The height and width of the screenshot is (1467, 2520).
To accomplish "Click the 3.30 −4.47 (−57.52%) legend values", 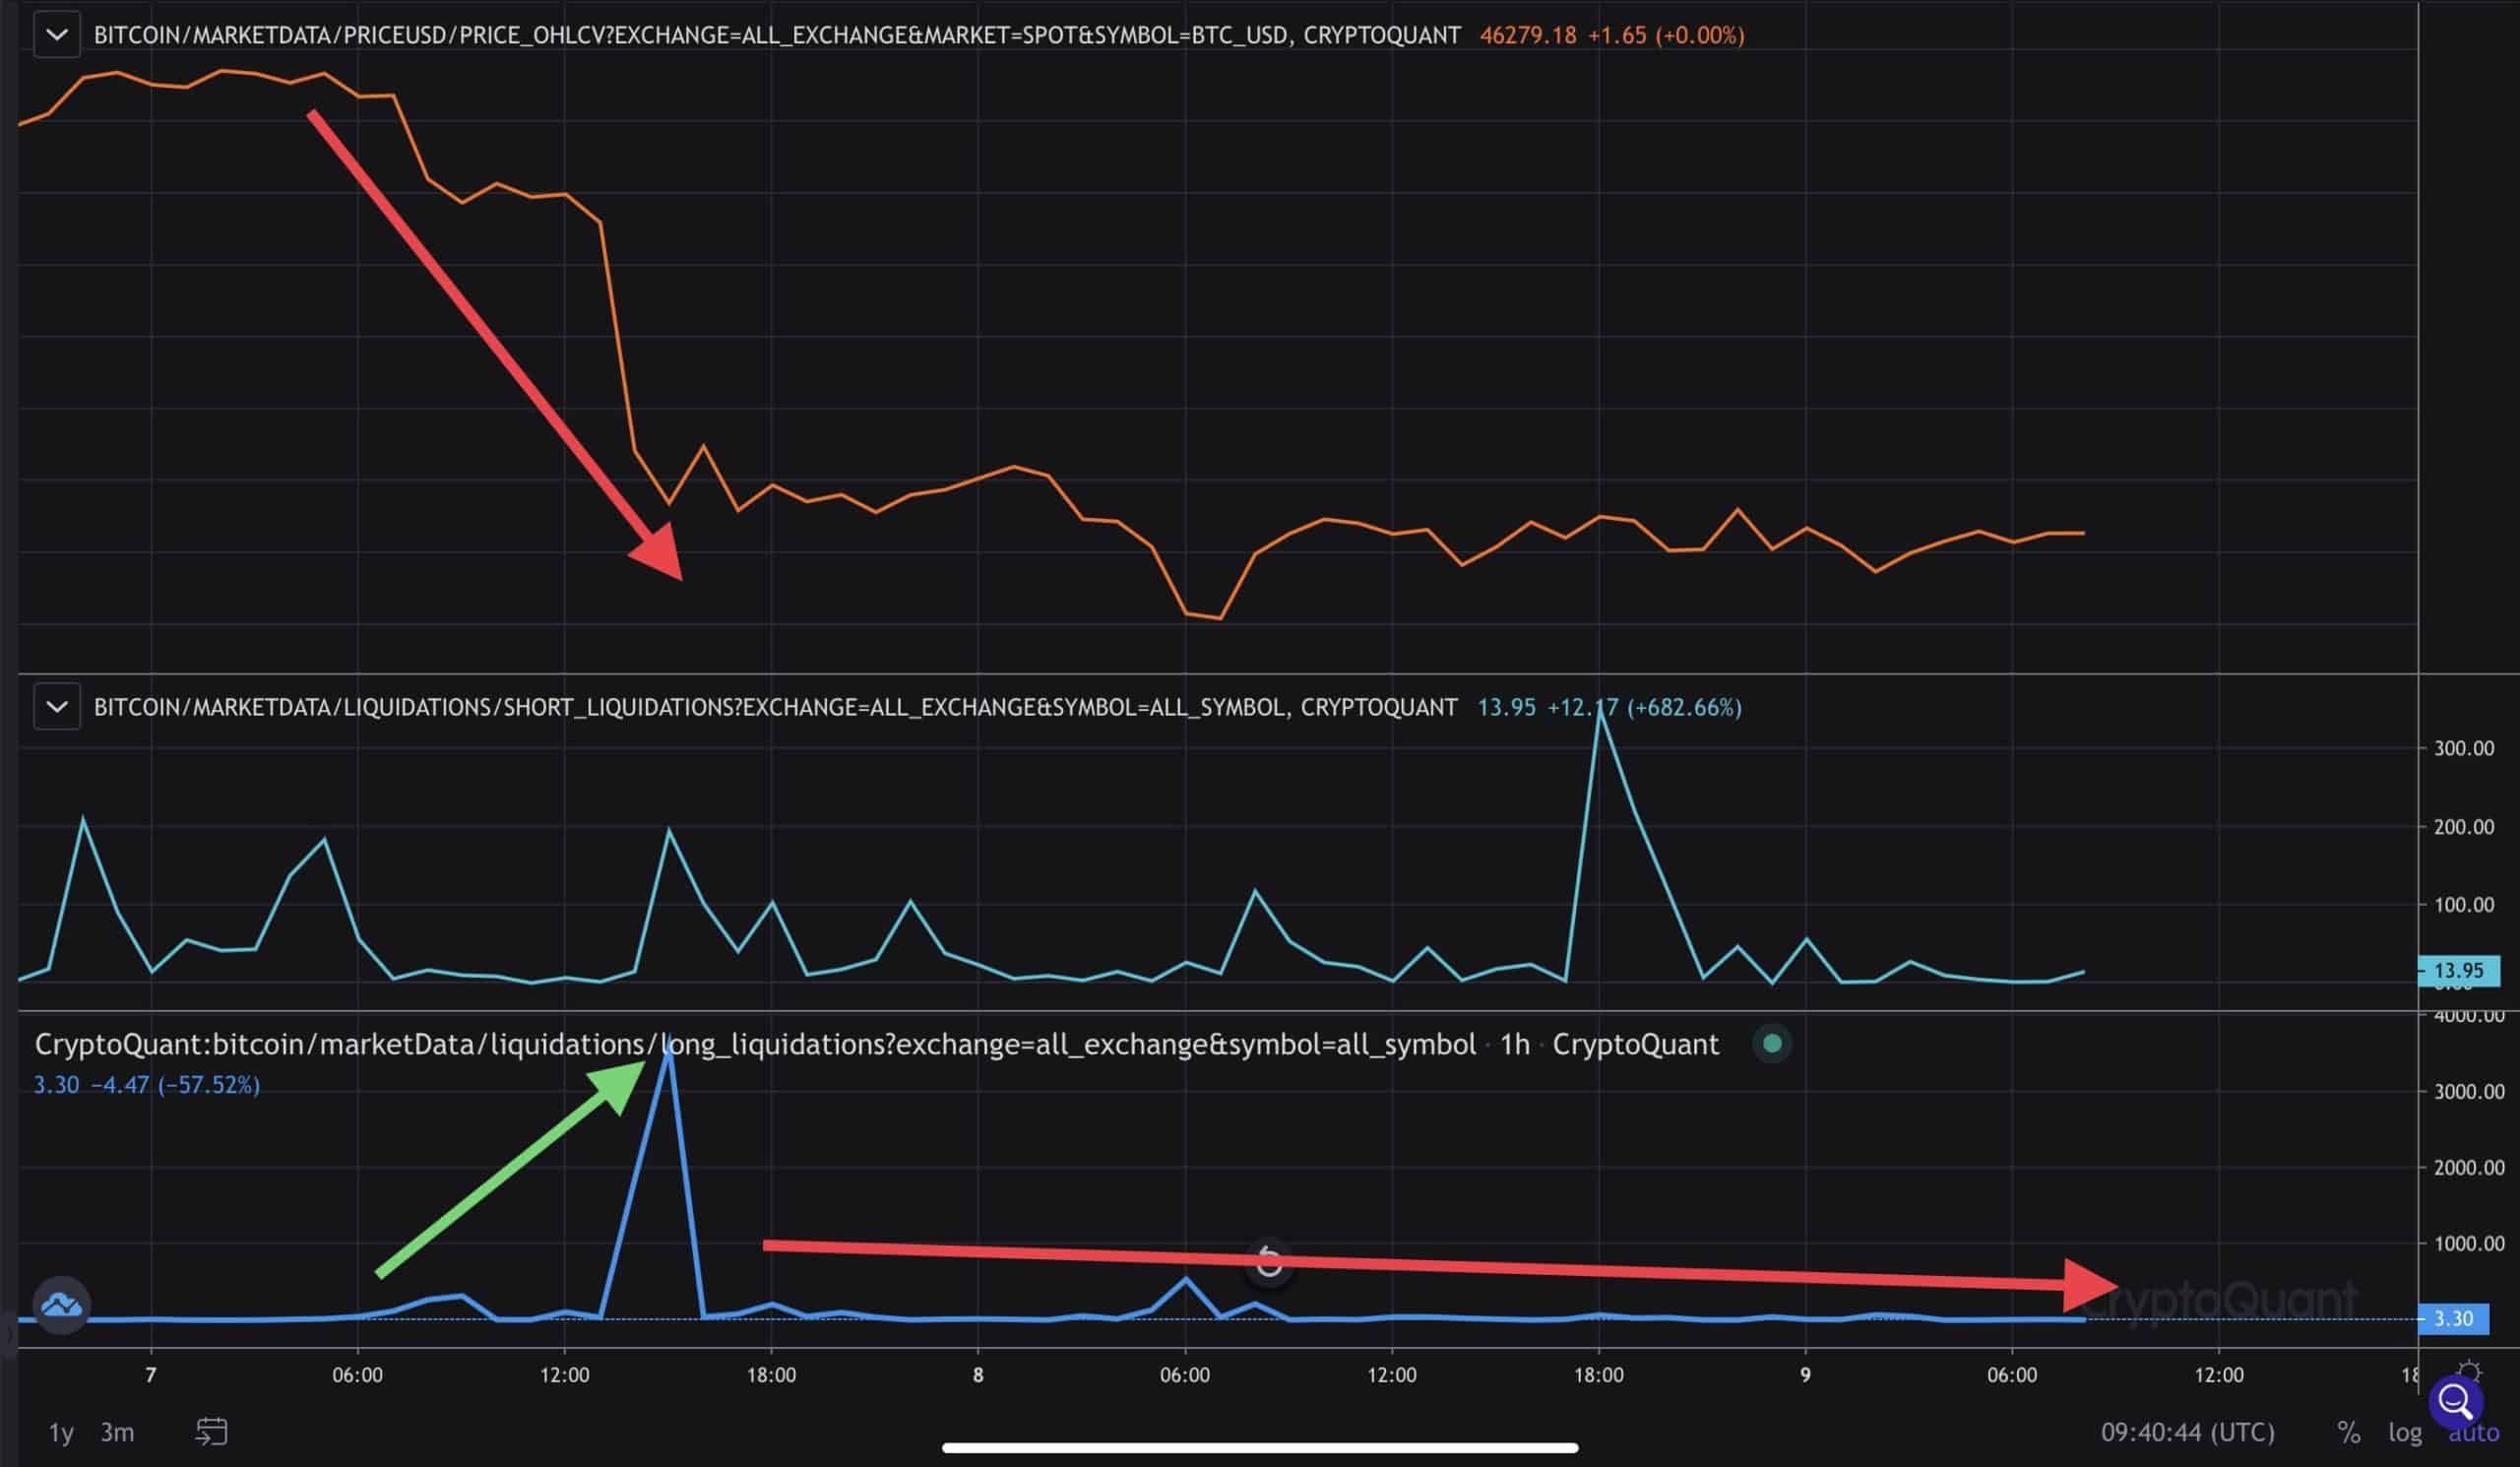I will pyautogui.click(x=147, y=1085).
